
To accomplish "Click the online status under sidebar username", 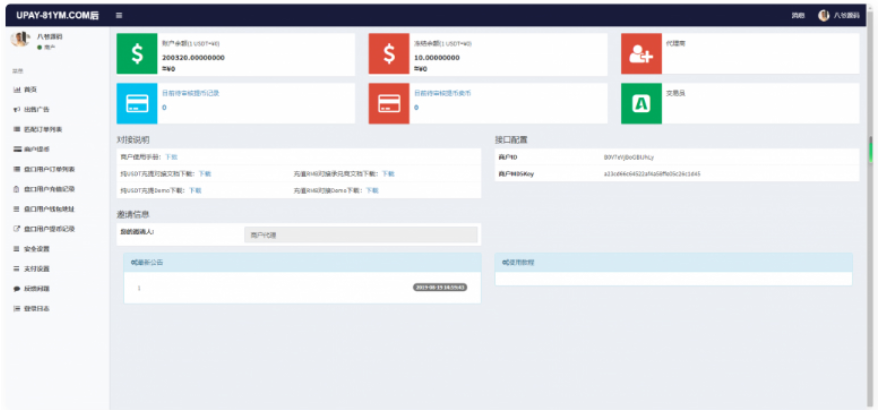I will point(47,47).
